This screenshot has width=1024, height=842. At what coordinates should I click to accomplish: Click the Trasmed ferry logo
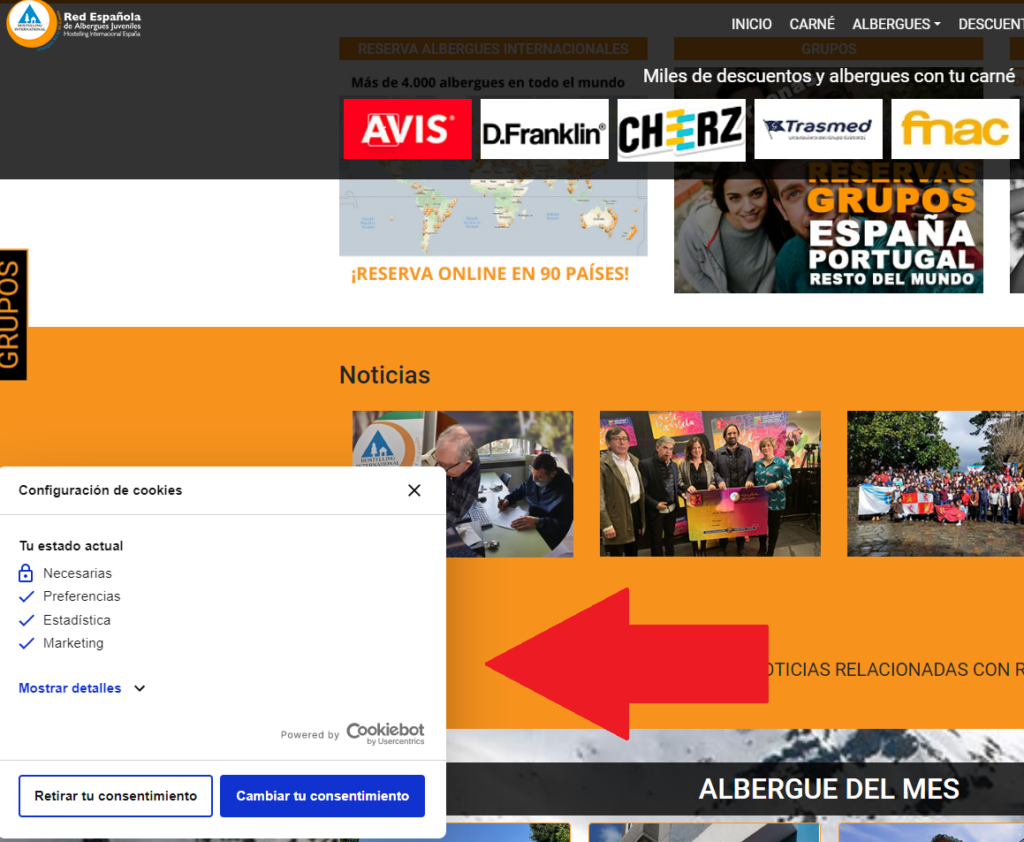point(818,129)
